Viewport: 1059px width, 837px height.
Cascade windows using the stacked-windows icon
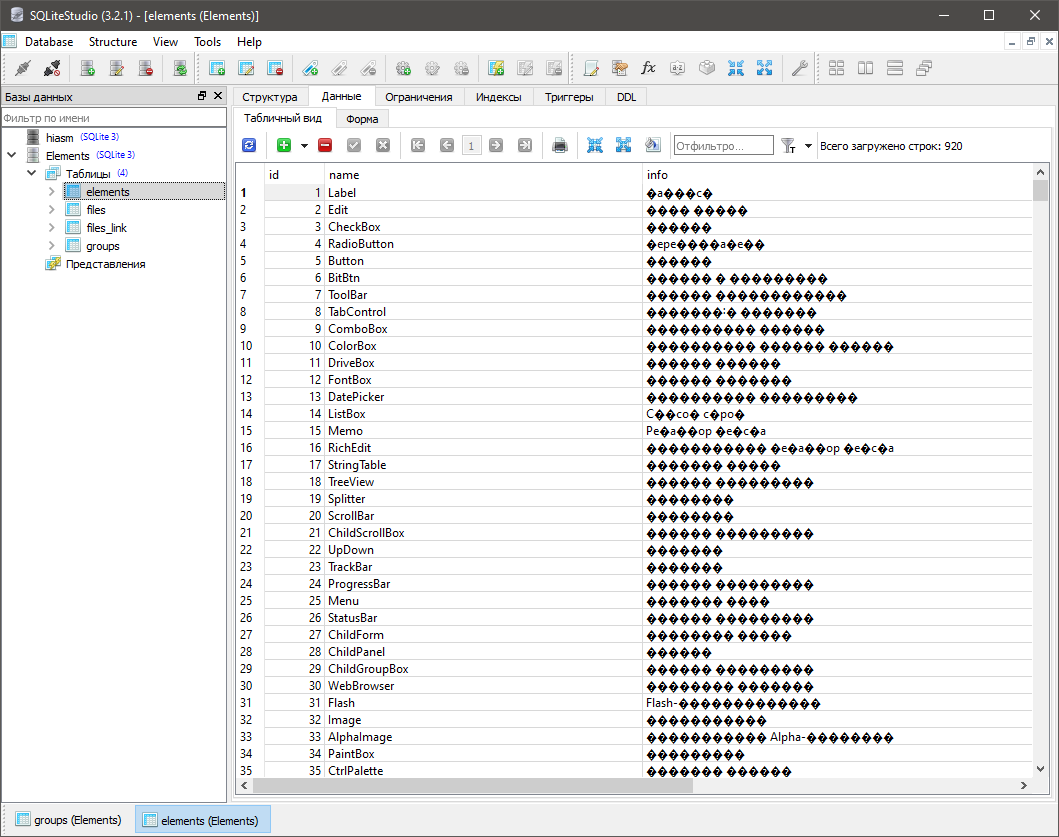(924, 68)
